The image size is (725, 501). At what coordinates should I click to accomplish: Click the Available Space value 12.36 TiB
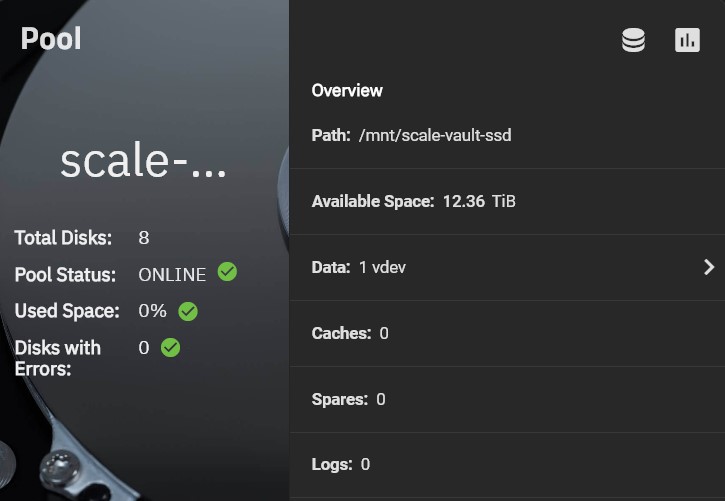click(x=479, y=202)
